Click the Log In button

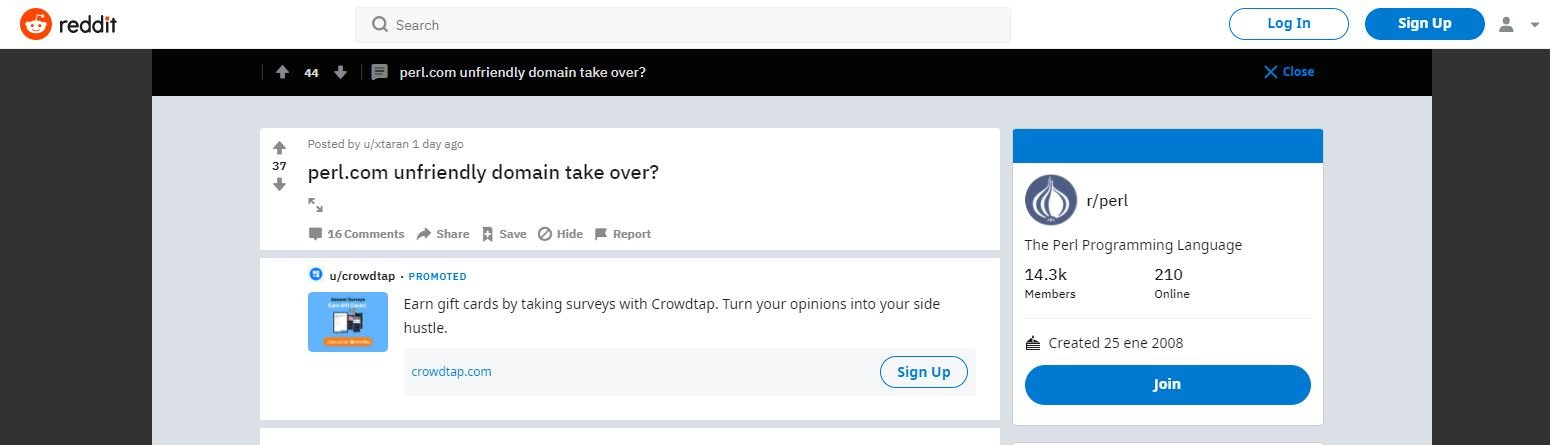(x=1289, y=24)
